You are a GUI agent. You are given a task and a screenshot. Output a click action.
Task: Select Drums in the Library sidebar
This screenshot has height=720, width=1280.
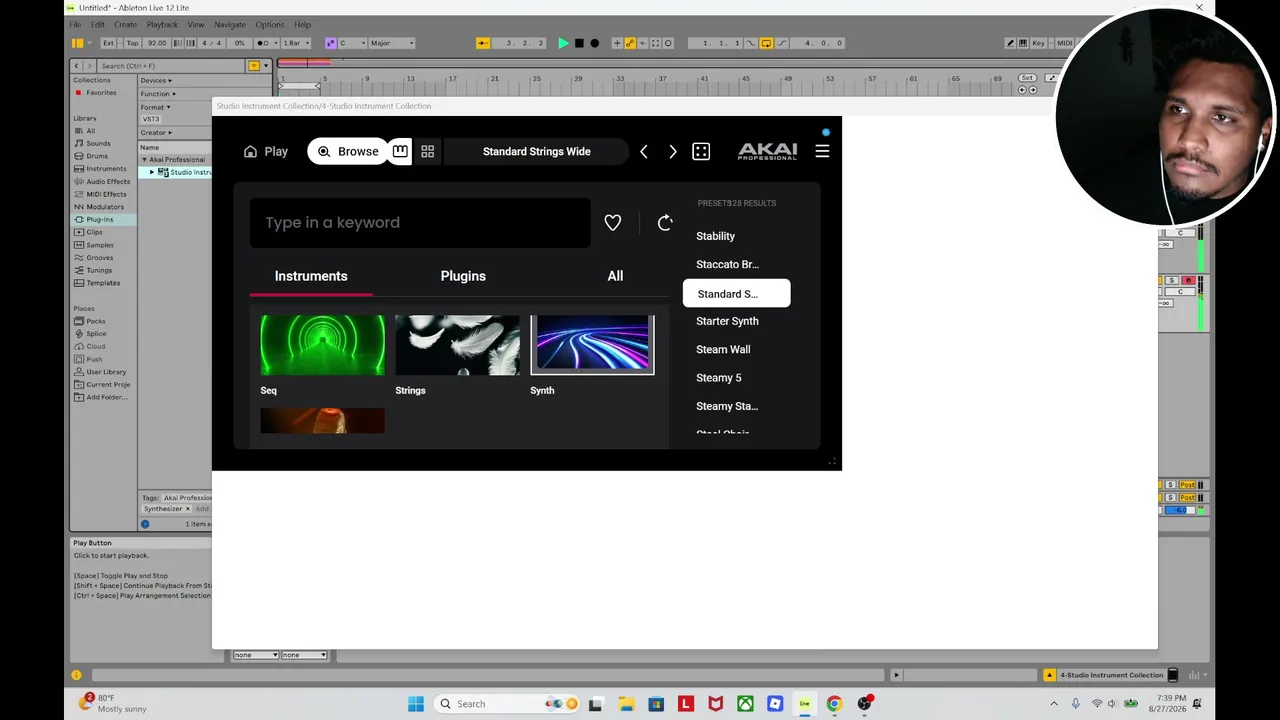tap(97, 156)
